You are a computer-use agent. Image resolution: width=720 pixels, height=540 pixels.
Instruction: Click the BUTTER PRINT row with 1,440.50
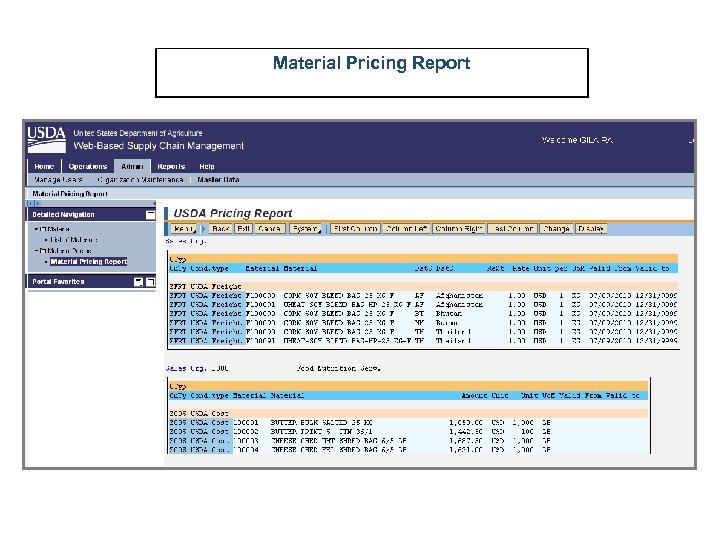point(409,432)
